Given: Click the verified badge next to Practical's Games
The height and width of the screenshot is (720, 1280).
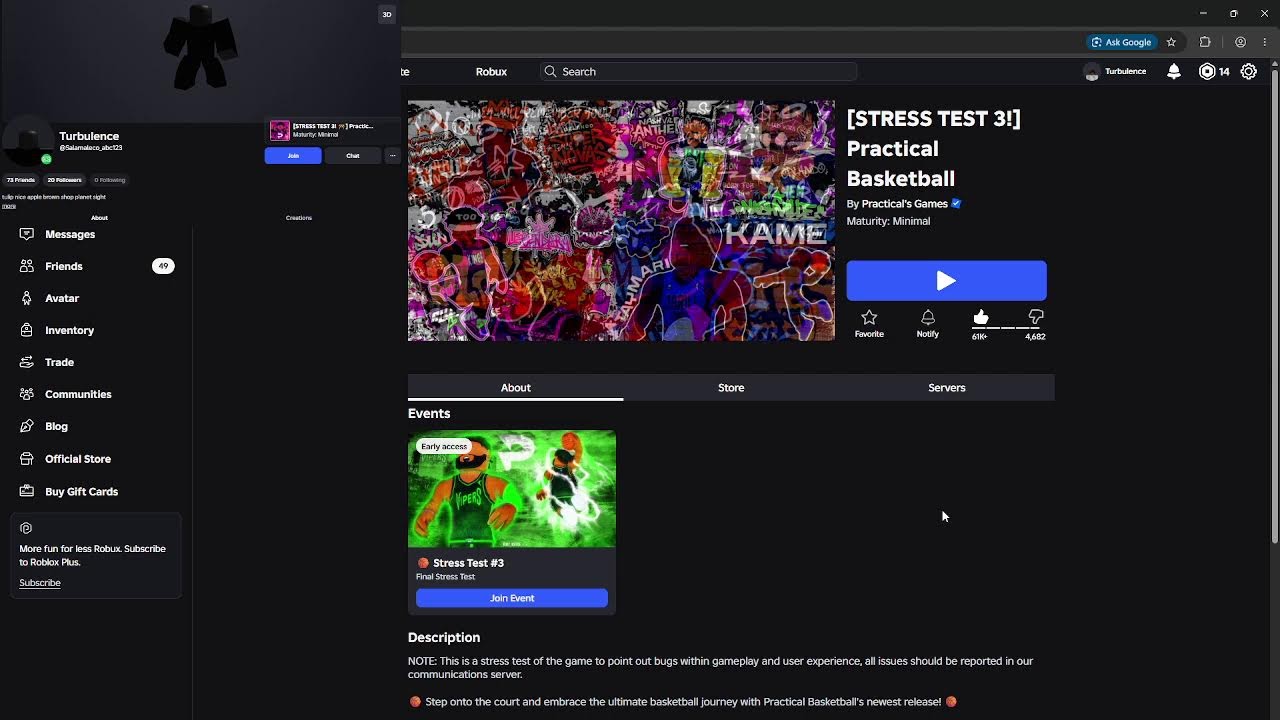Looking at the screenshot, I should tap(956, 204).
